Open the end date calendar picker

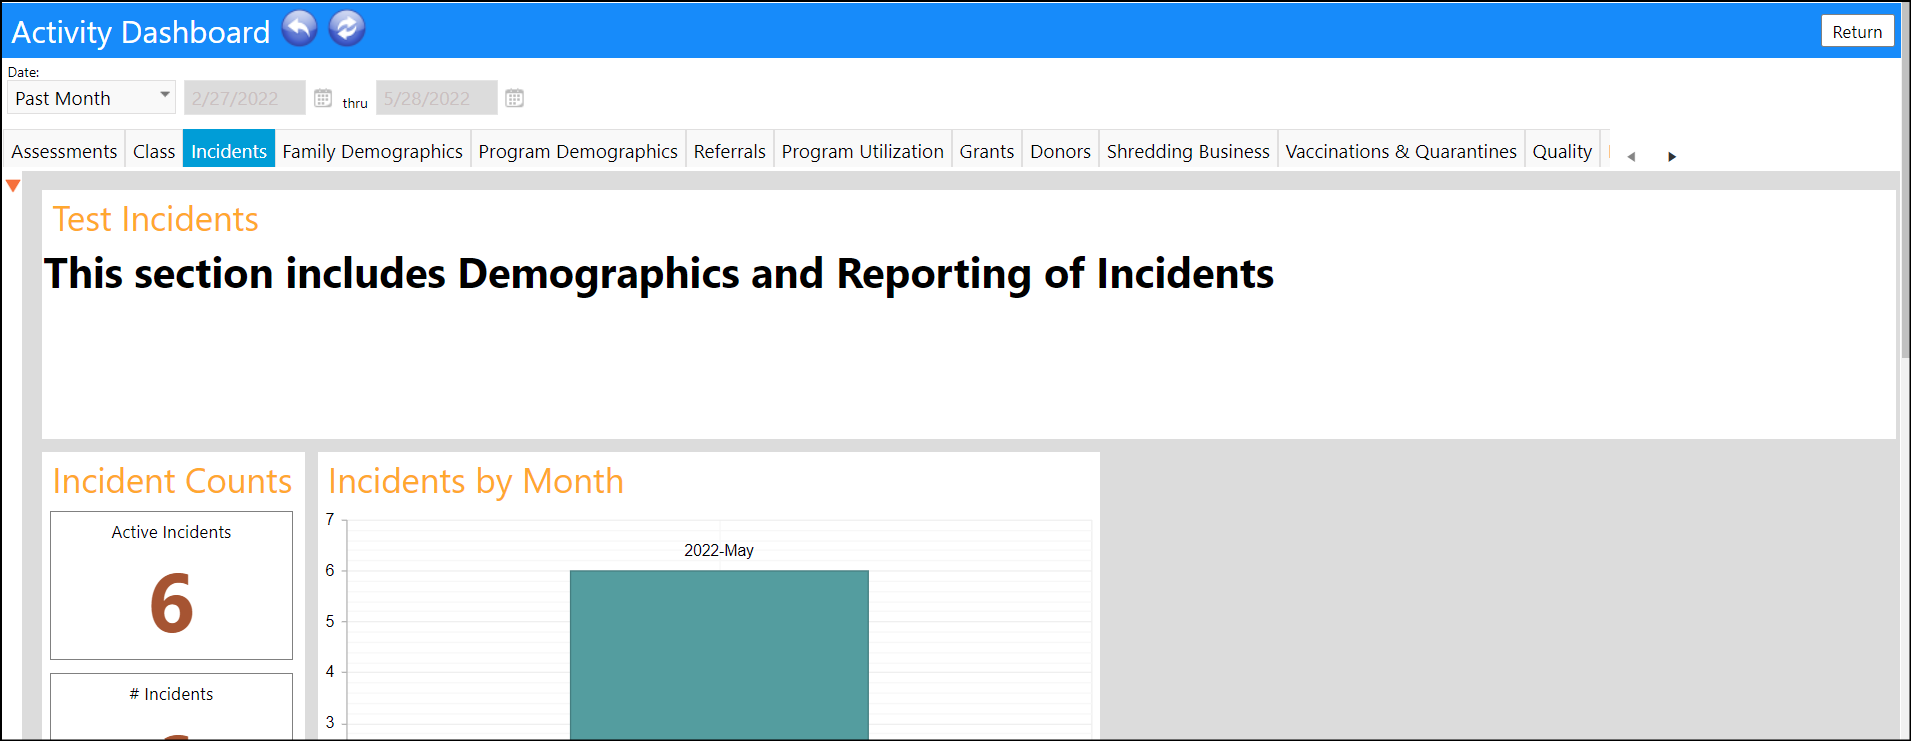[515, 98]
